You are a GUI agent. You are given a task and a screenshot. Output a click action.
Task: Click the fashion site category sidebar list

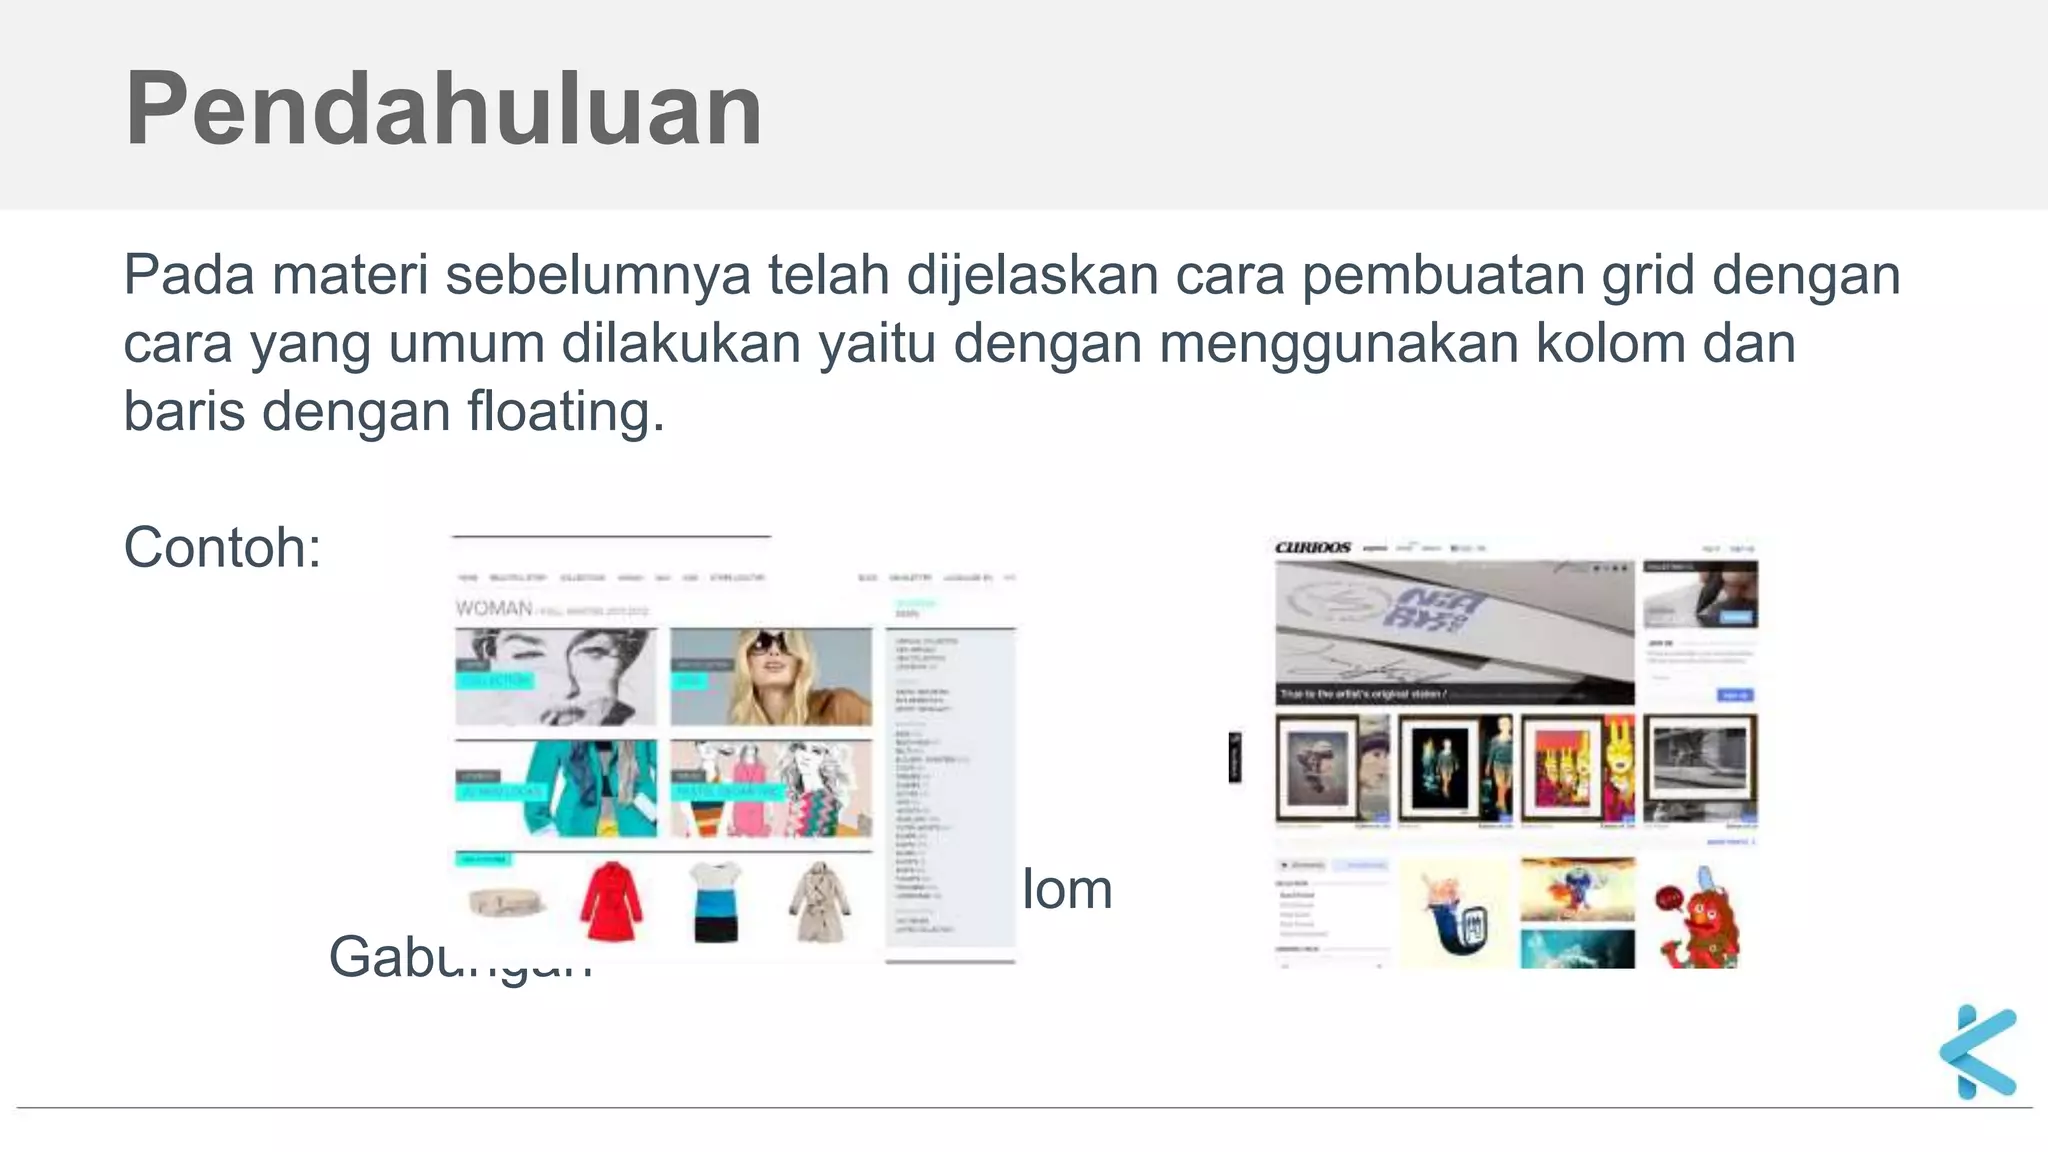[950, 788]
